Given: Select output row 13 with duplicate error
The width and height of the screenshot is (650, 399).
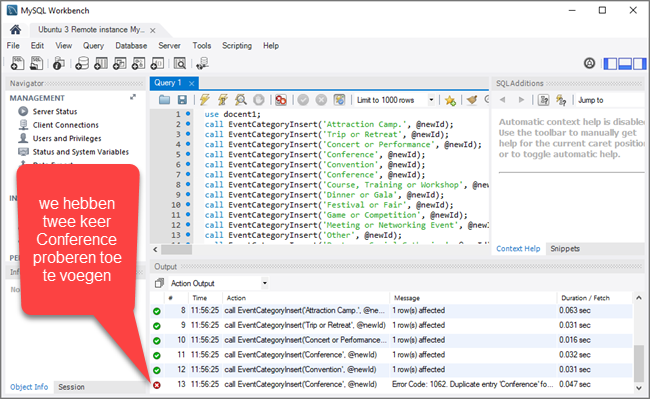Looking at the screenshot, I should tap(392, 384).
